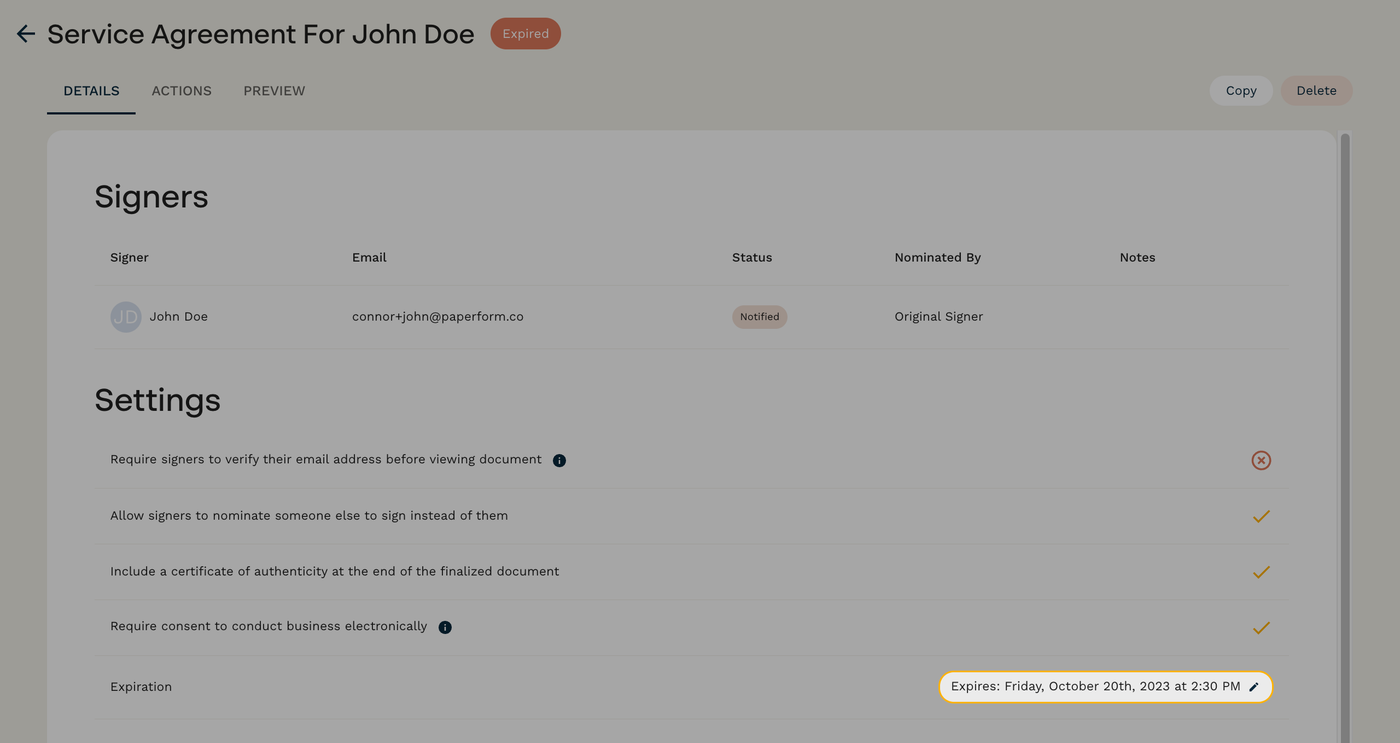Navigate back using the arrow icon
This screenshot has height=743, width=1400.
click(25, 32)
